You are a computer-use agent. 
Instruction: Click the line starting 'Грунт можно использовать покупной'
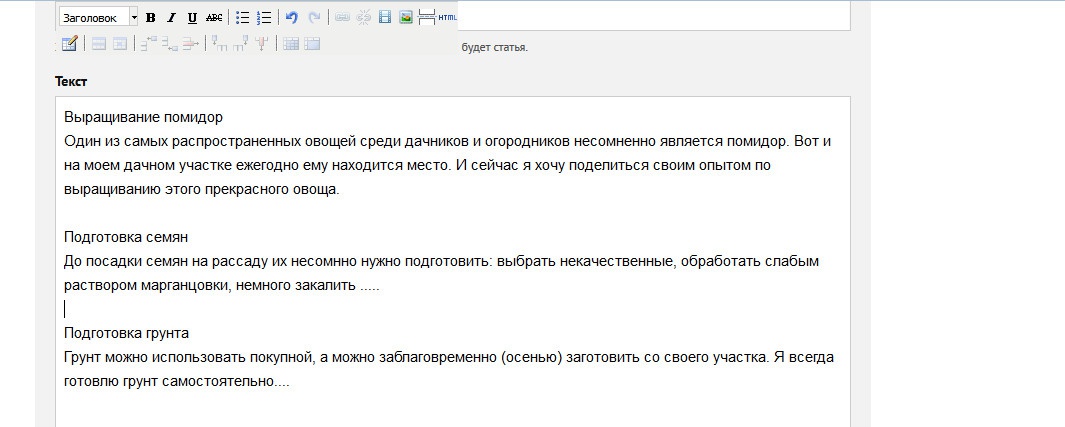(449, 357)
